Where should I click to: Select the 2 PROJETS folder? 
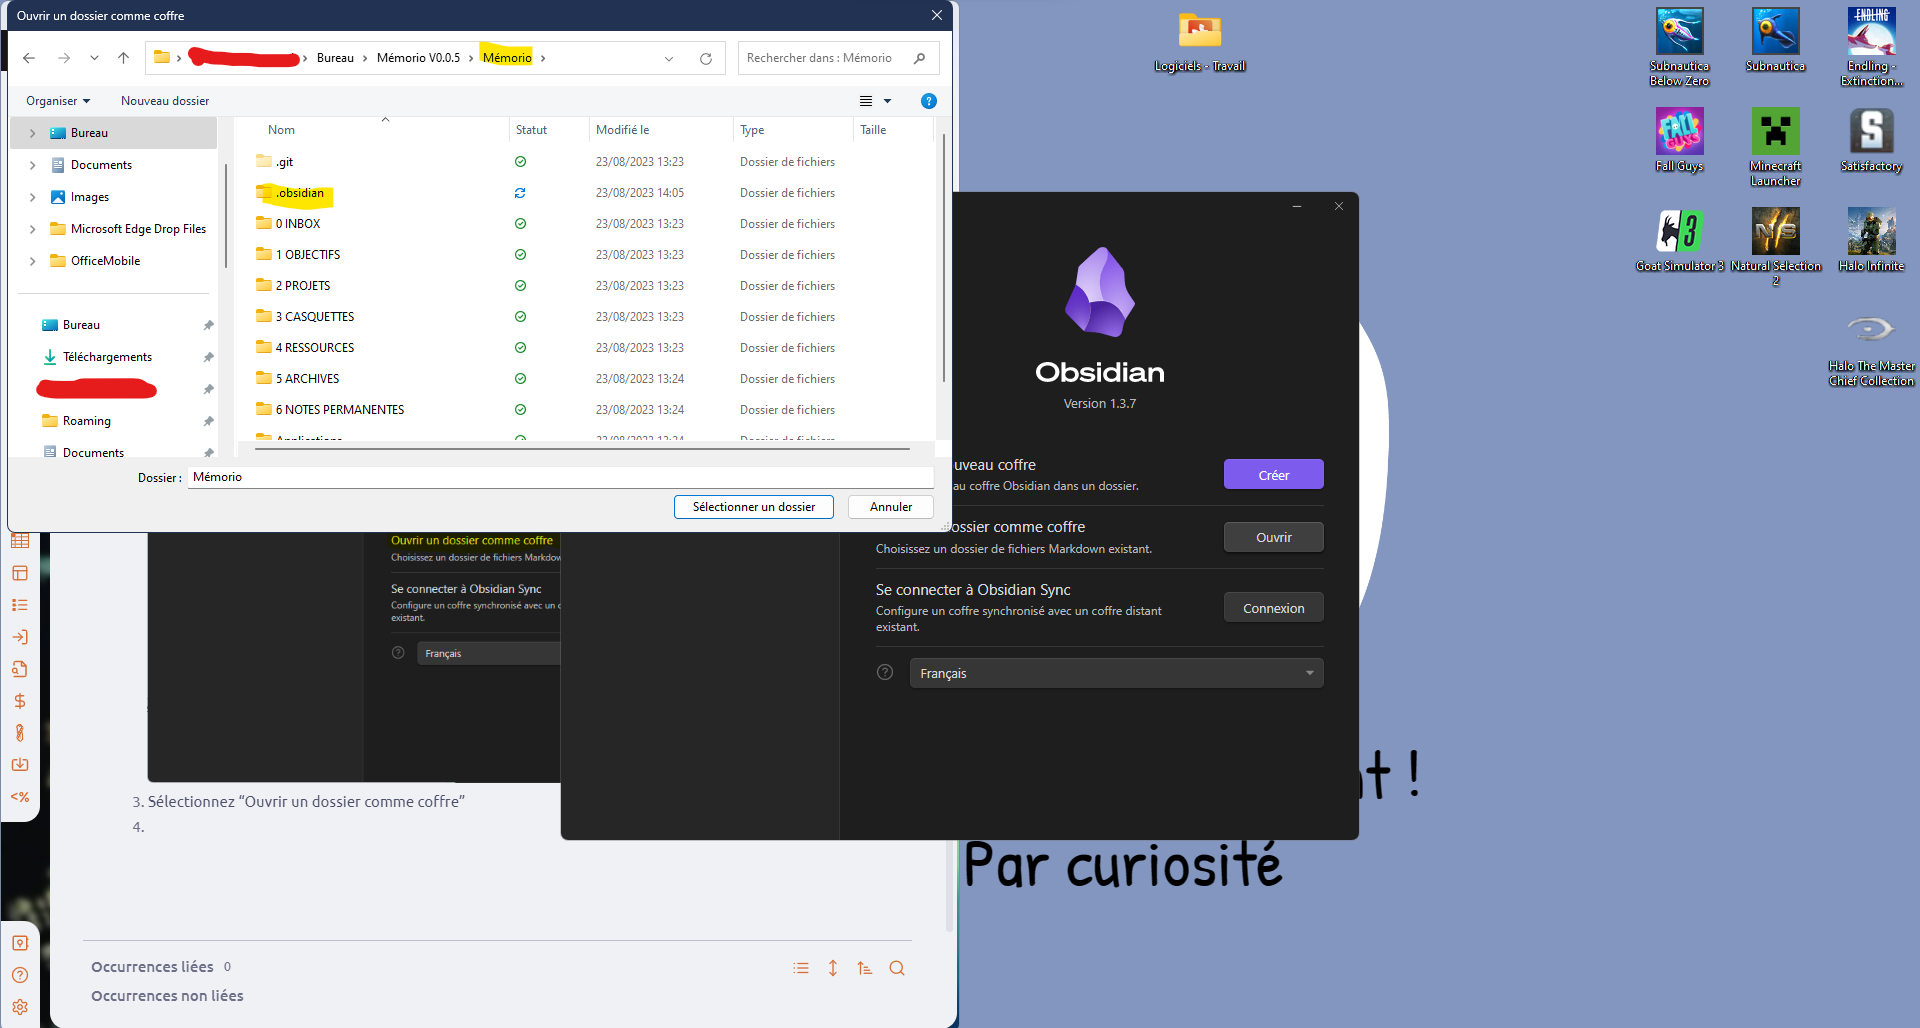(x=302, y=286)
